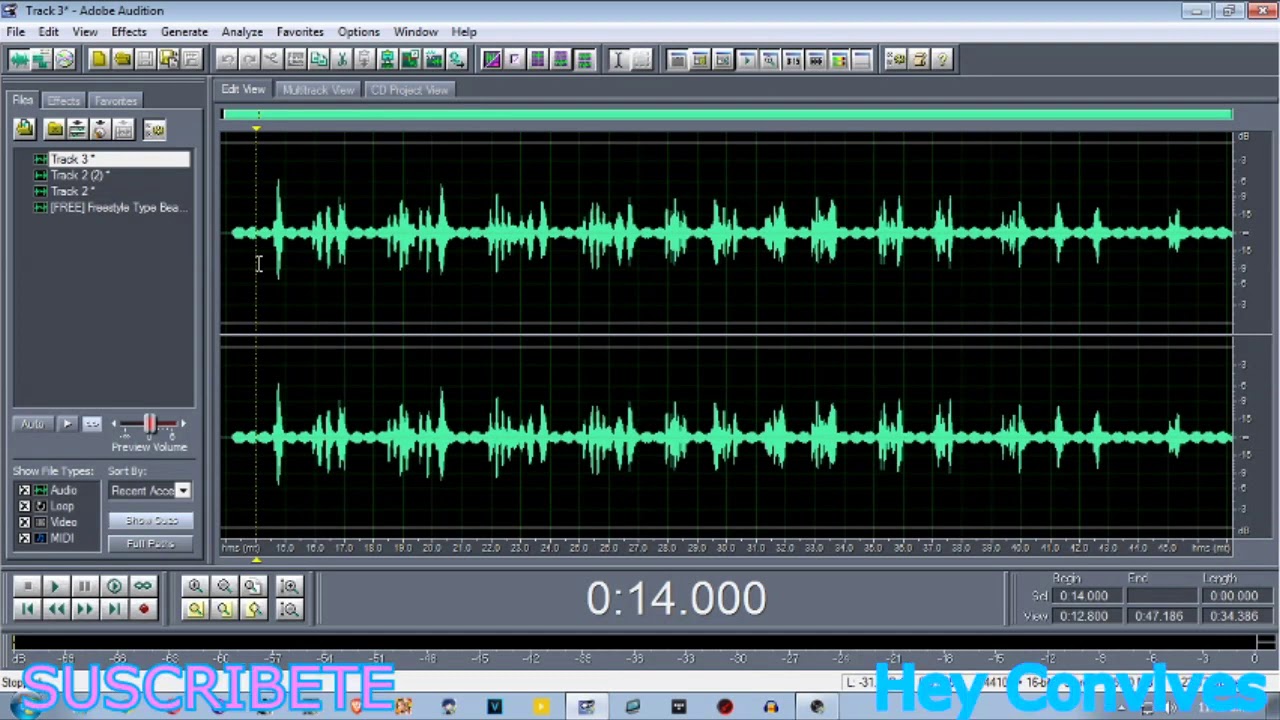Image resolution: width=1280 pixels, height=720 pixels.
Task: Open the Effects menu
Action: pyautogui.click(x=129, y=32)
